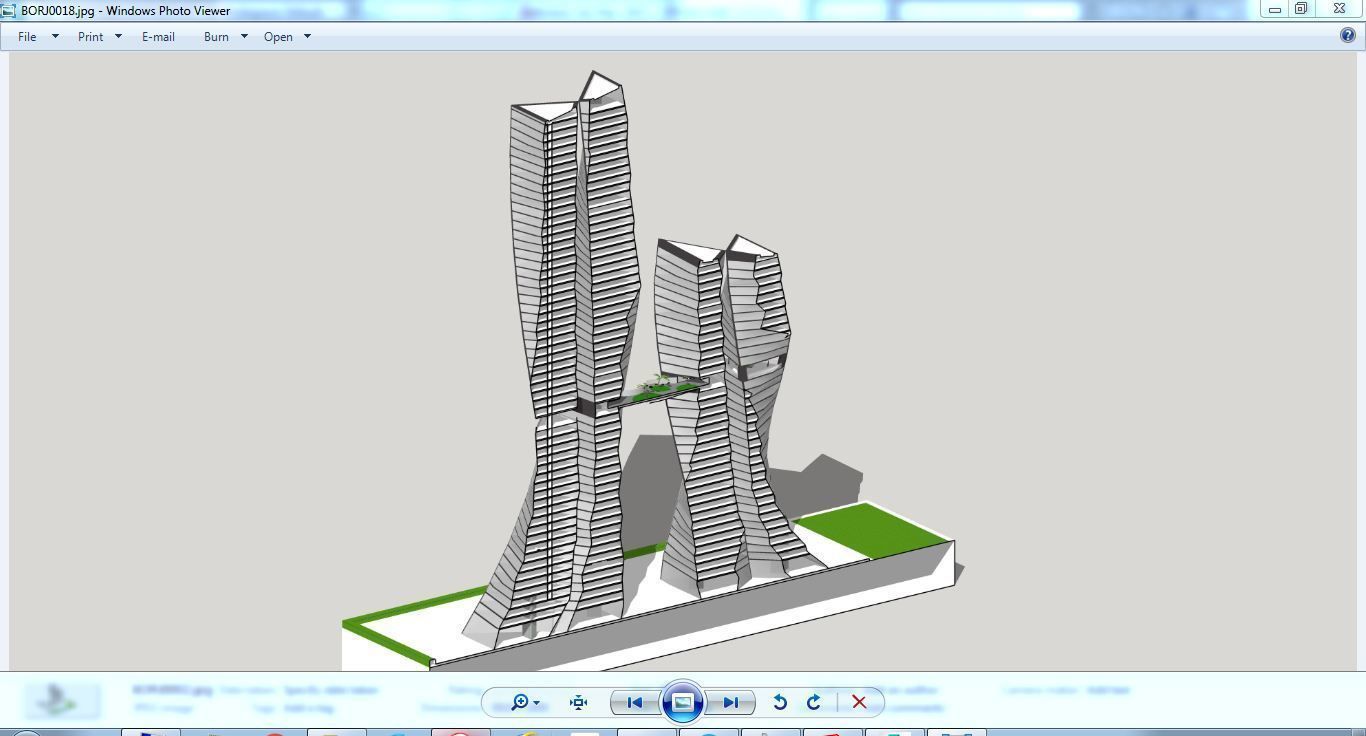The width and height of the screenshot is (1366, 736).
Task: Go to the next picture
Action: point(730,702)
